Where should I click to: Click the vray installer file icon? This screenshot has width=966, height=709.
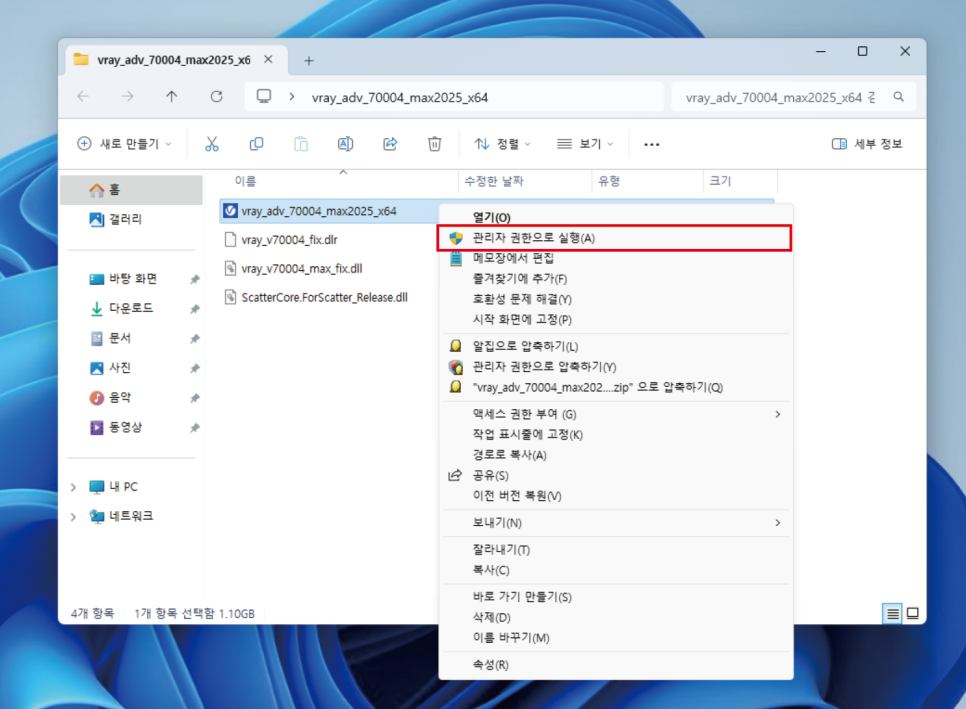coord(230,211)
